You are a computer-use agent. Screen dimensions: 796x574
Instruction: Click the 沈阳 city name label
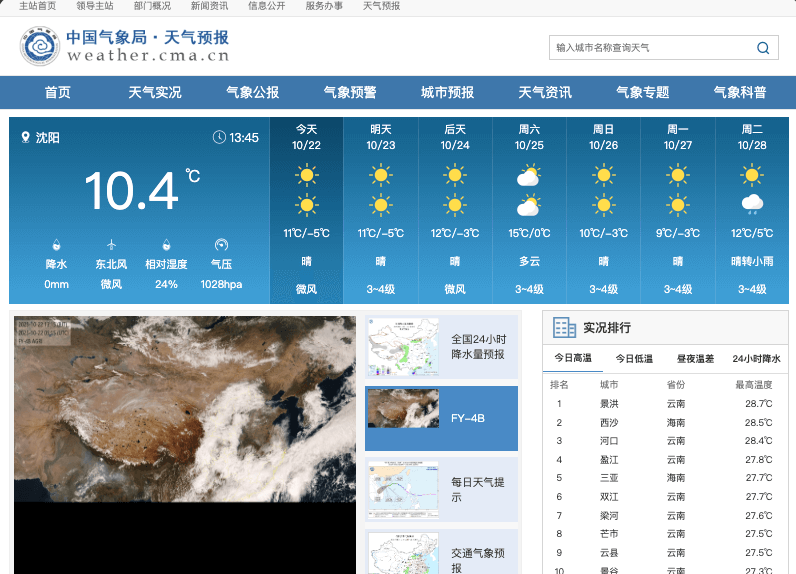point(47,138)
